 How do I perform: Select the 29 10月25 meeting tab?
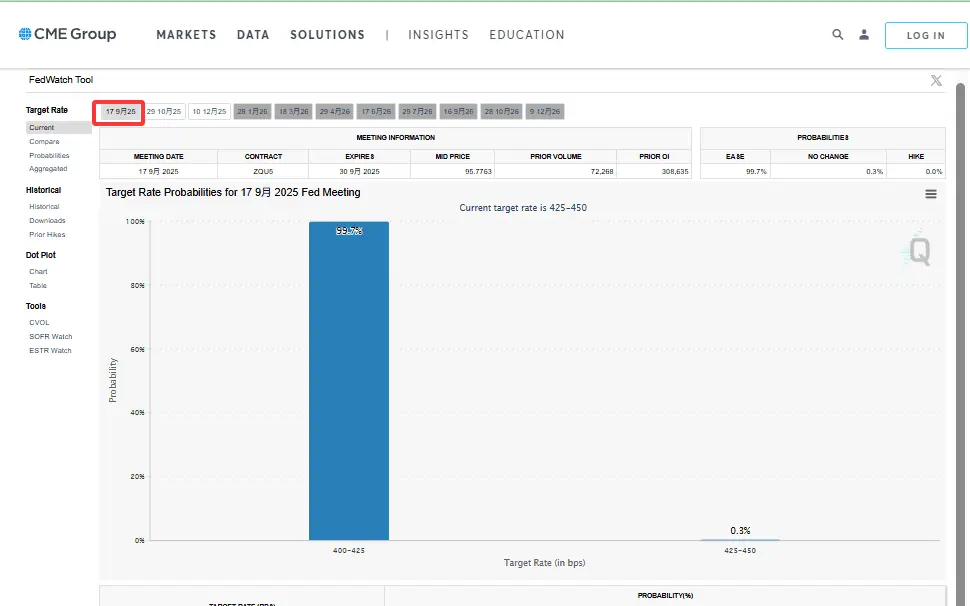[164, 112]
